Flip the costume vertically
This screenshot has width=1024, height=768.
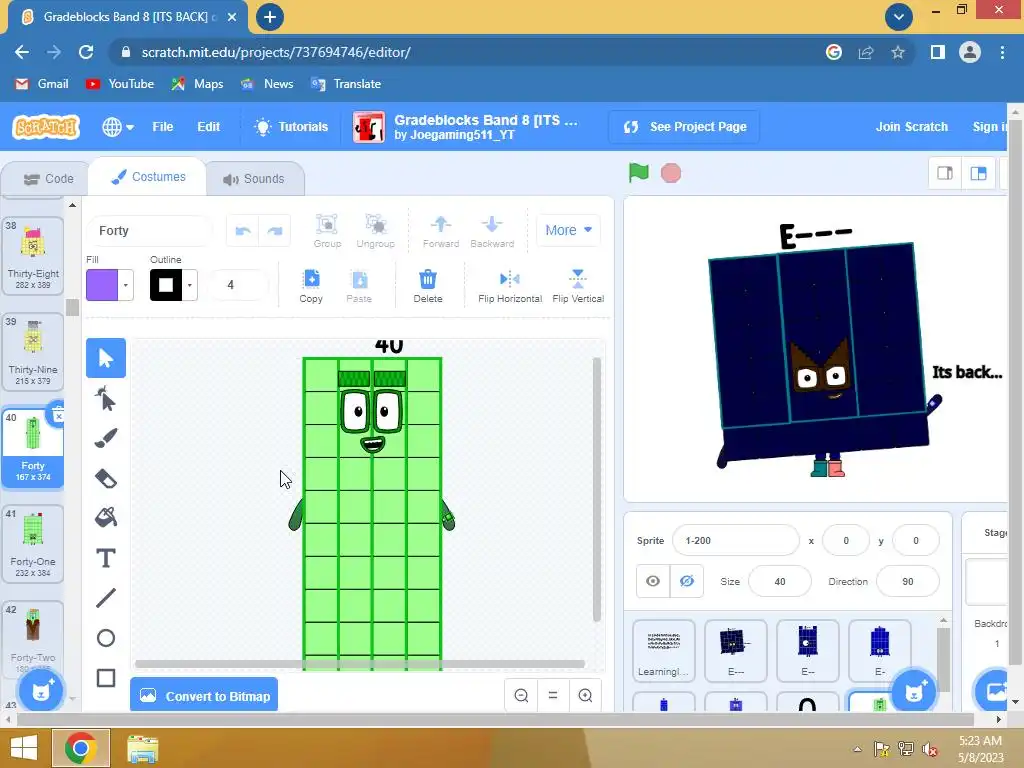[578, 285]
